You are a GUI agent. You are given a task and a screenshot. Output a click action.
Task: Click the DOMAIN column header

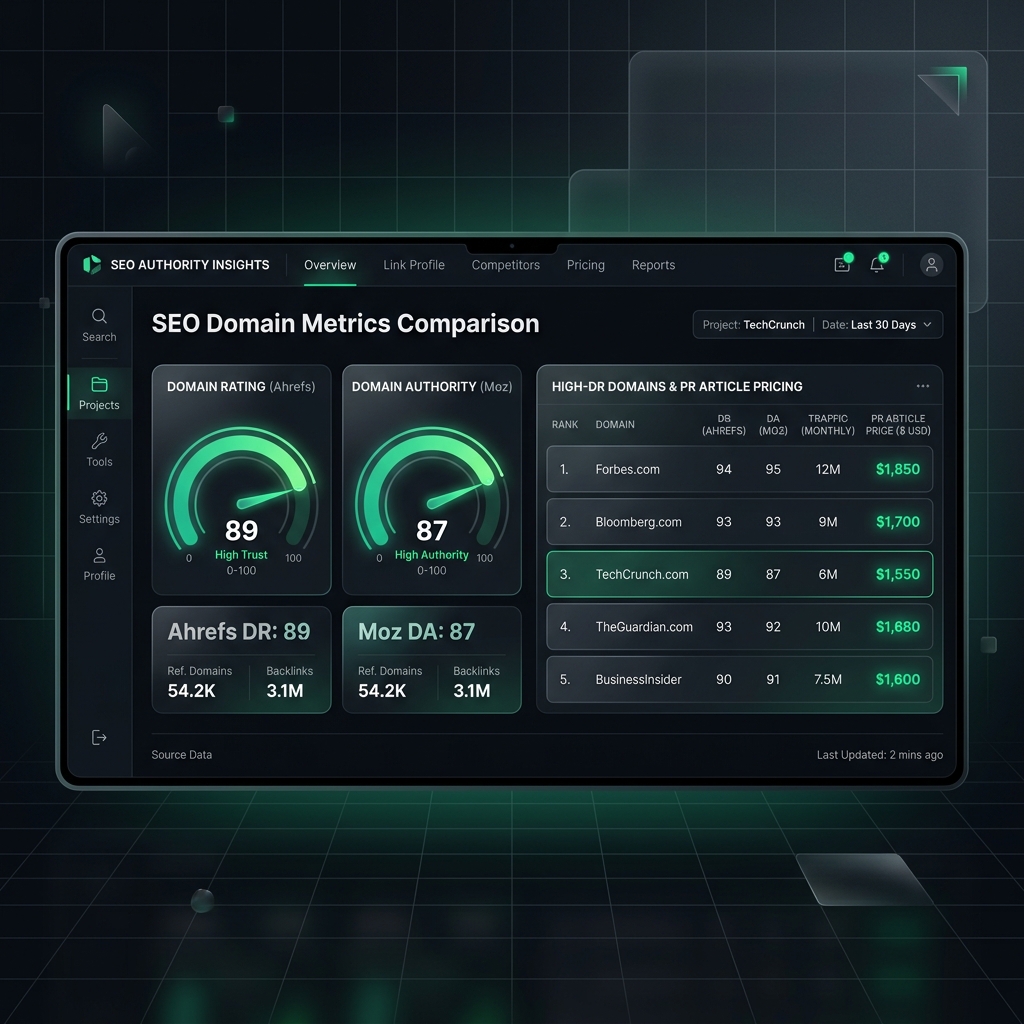point(615,424)
